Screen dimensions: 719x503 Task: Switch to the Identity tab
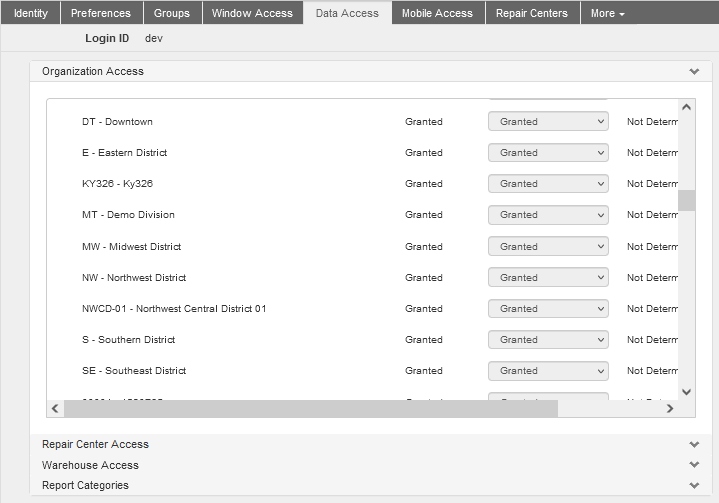[x=31, y=13]
